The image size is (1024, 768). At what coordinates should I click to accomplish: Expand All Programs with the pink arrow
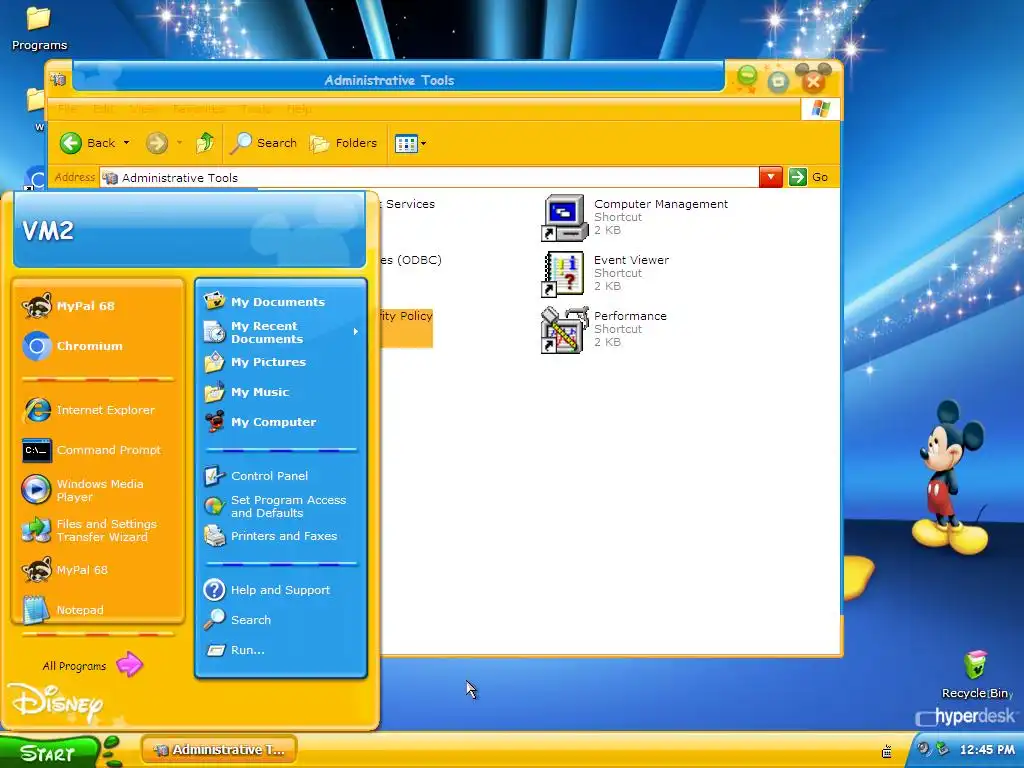[x=93, y=665]
